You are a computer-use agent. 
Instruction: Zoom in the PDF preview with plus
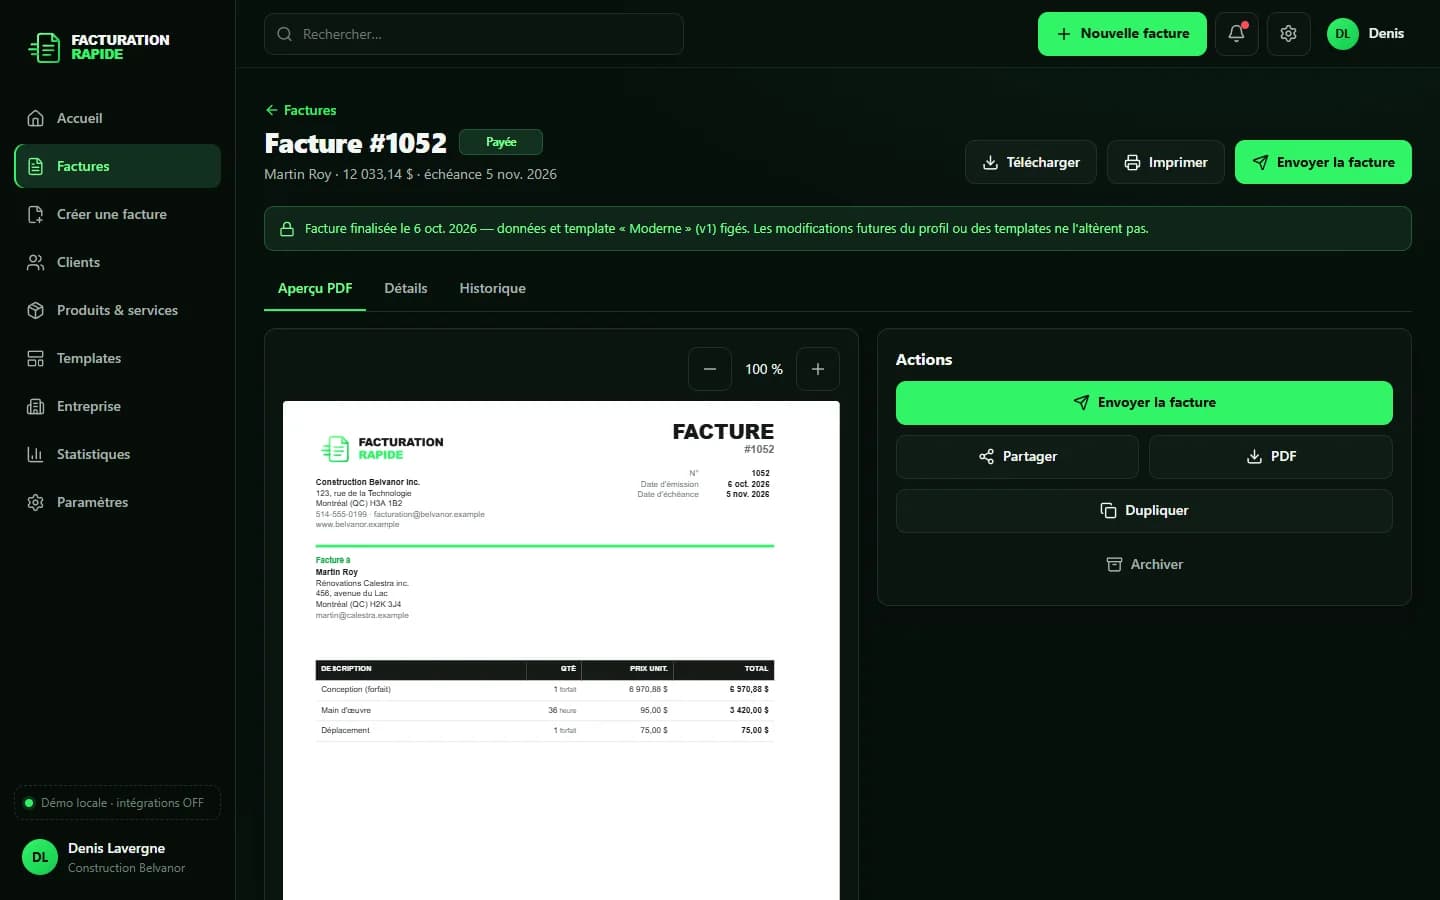(818, 369)
